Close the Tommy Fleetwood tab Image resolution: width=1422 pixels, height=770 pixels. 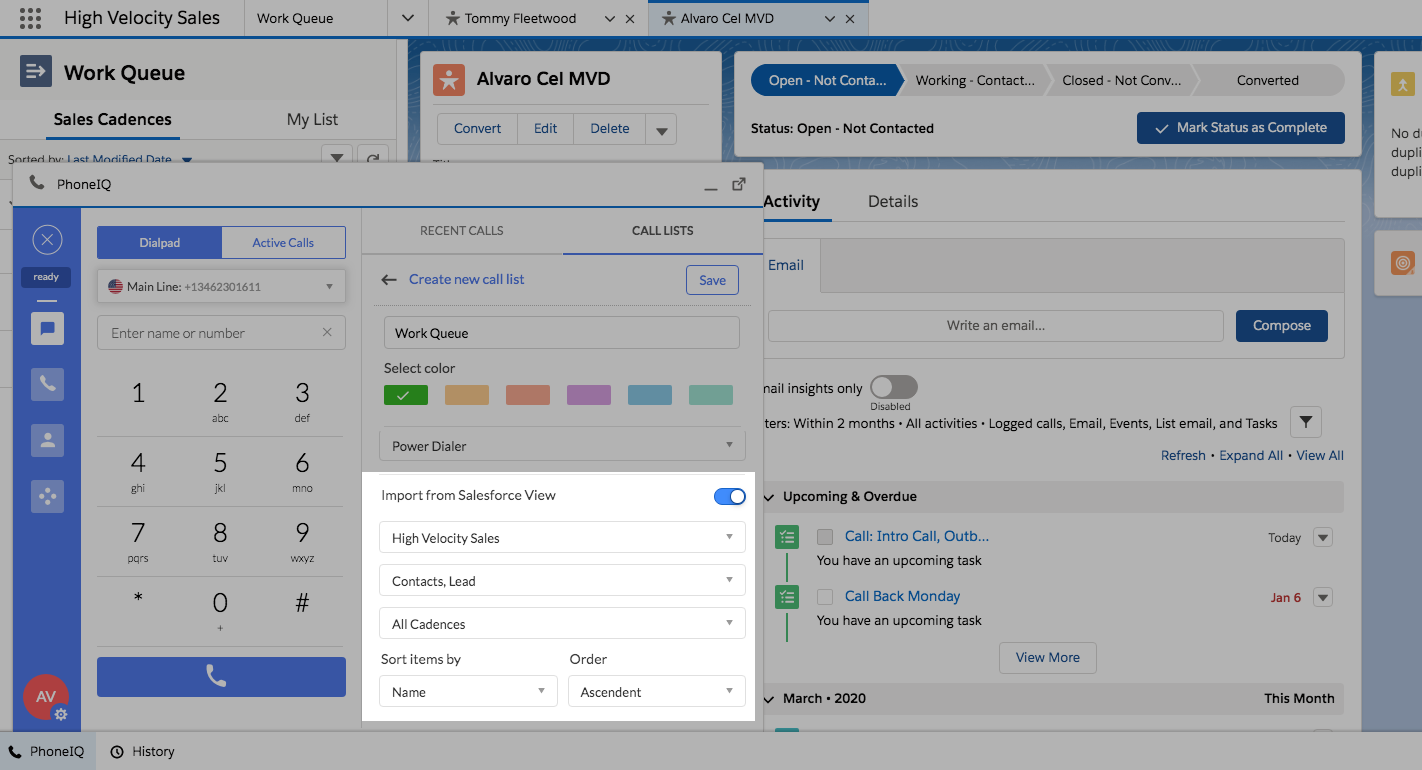(x=629, y=19)
